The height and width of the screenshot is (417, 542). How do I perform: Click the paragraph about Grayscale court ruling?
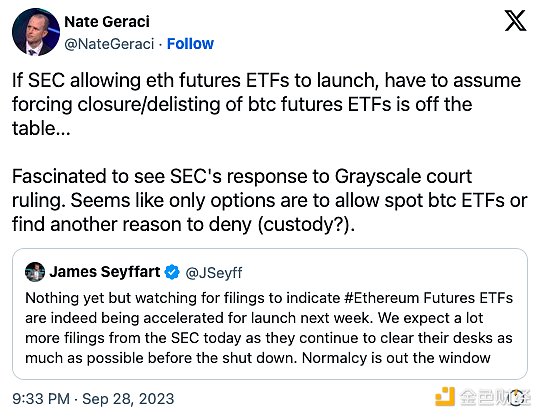point(270,200)
